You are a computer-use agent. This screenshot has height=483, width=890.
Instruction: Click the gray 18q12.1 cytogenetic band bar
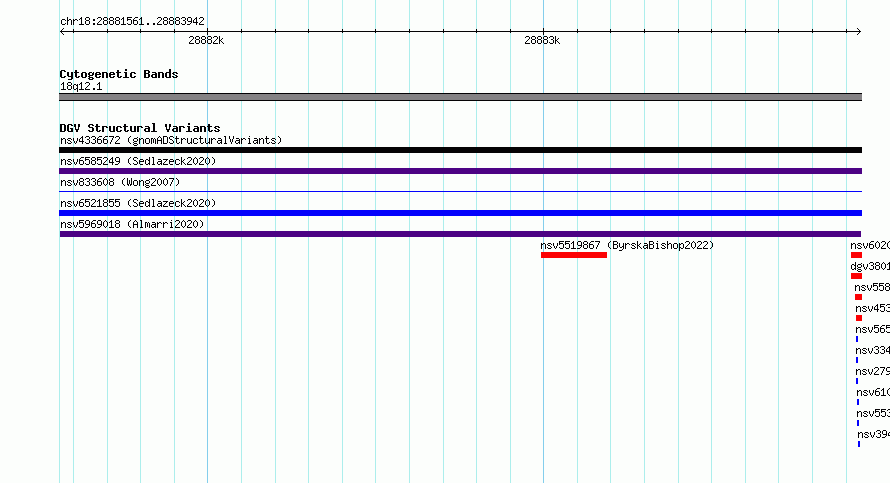click(460, 97)
